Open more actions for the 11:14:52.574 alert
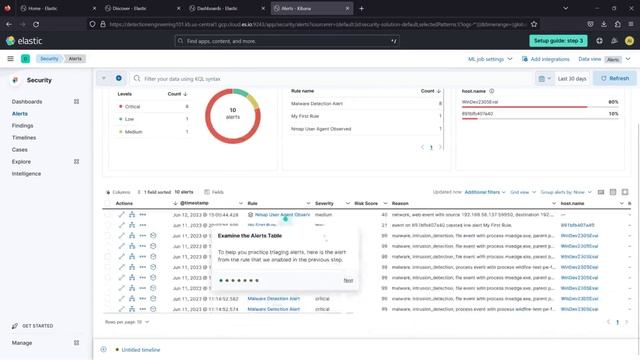Viewport: 640px width, 360px height. tap(142, 309)
